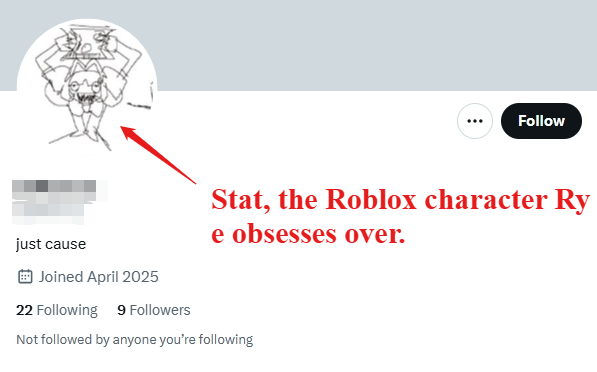Open the three-dot more options menu
This screenshot has height=372, width=597.
tap(475, 121)
